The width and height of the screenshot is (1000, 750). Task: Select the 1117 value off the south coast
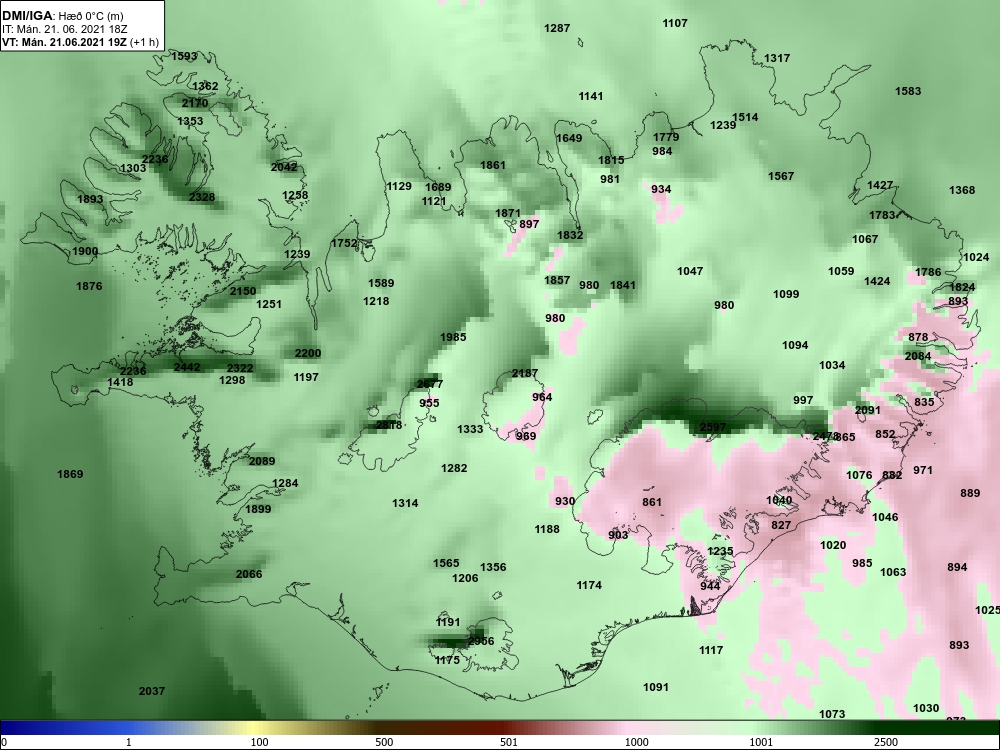(x=711, y=650)
